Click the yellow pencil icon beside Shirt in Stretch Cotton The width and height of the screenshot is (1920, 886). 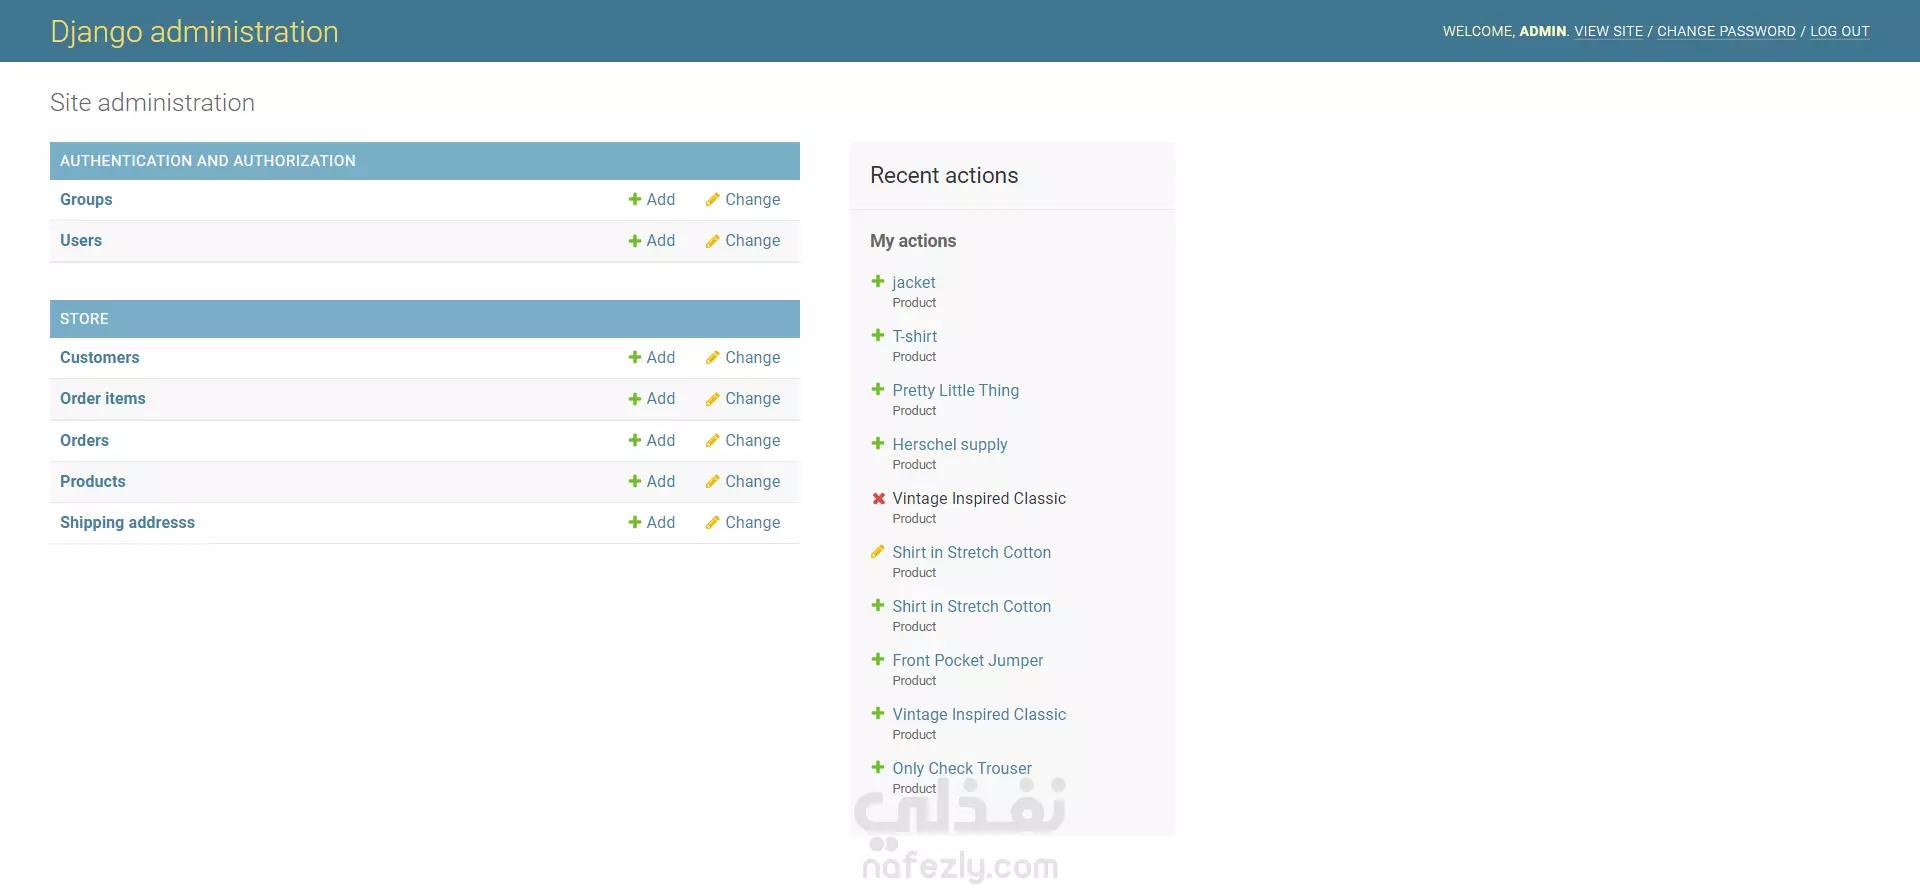click(878, 551)
